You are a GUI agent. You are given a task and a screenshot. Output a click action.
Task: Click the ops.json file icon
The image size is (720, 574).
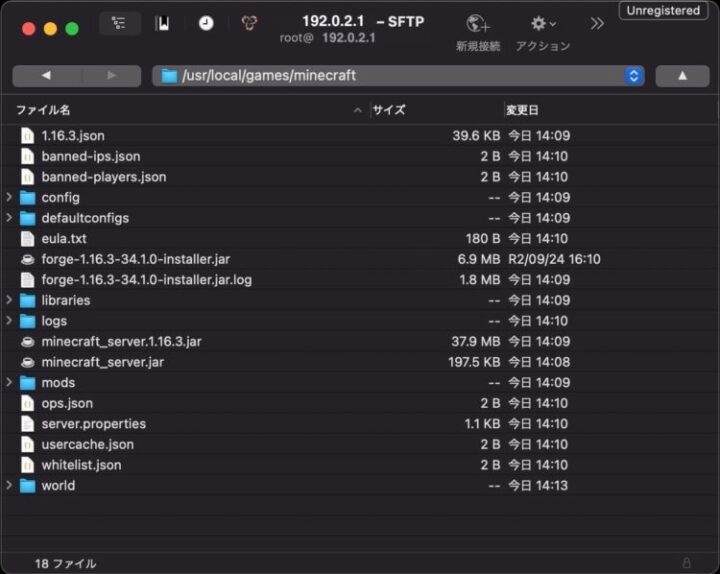click(28, 403)
